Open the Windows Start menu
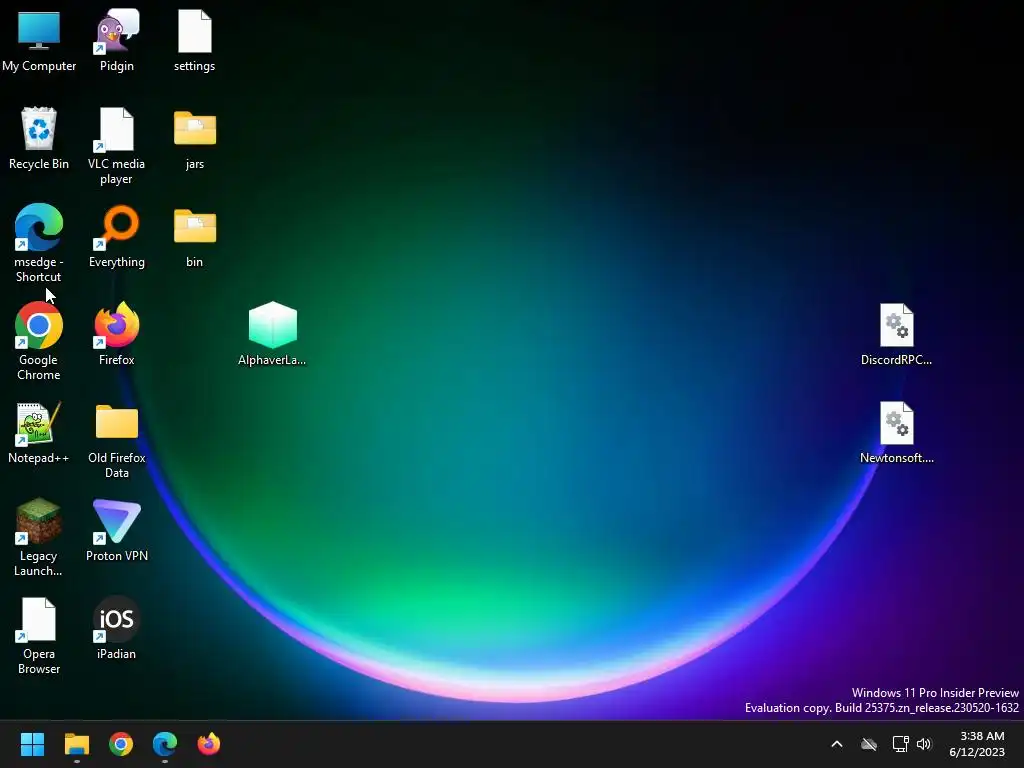This screenshot has width=1024, height=768. point(32,744)
